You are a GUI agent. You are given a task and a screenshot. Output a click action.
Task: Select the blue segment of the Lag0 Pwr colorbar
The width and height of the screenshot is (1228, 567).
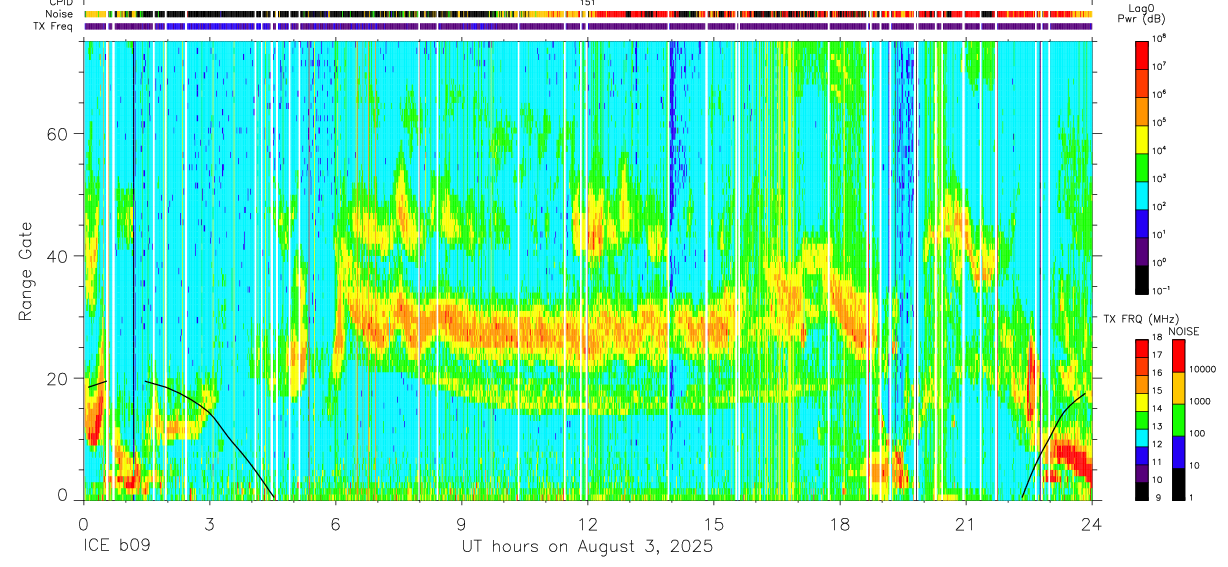(x=1142, y=222)
